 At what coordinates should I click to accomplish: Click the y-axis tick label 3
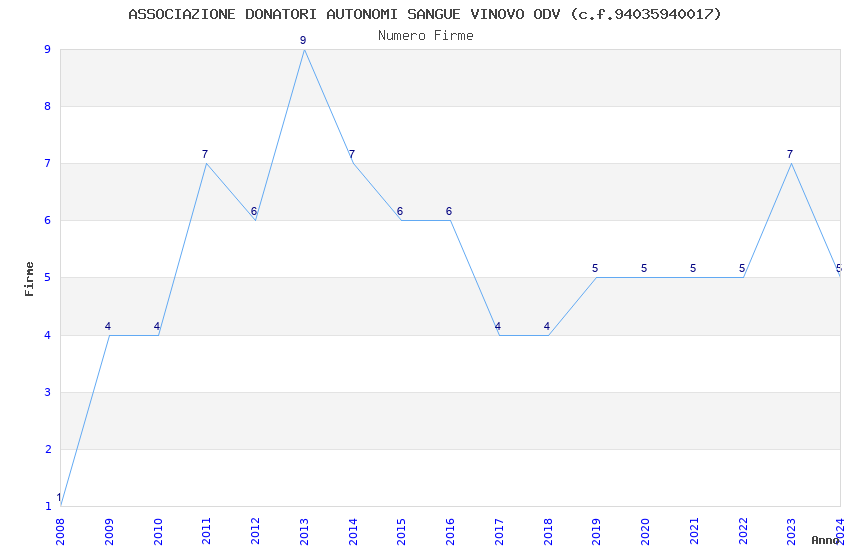(48, 392)
